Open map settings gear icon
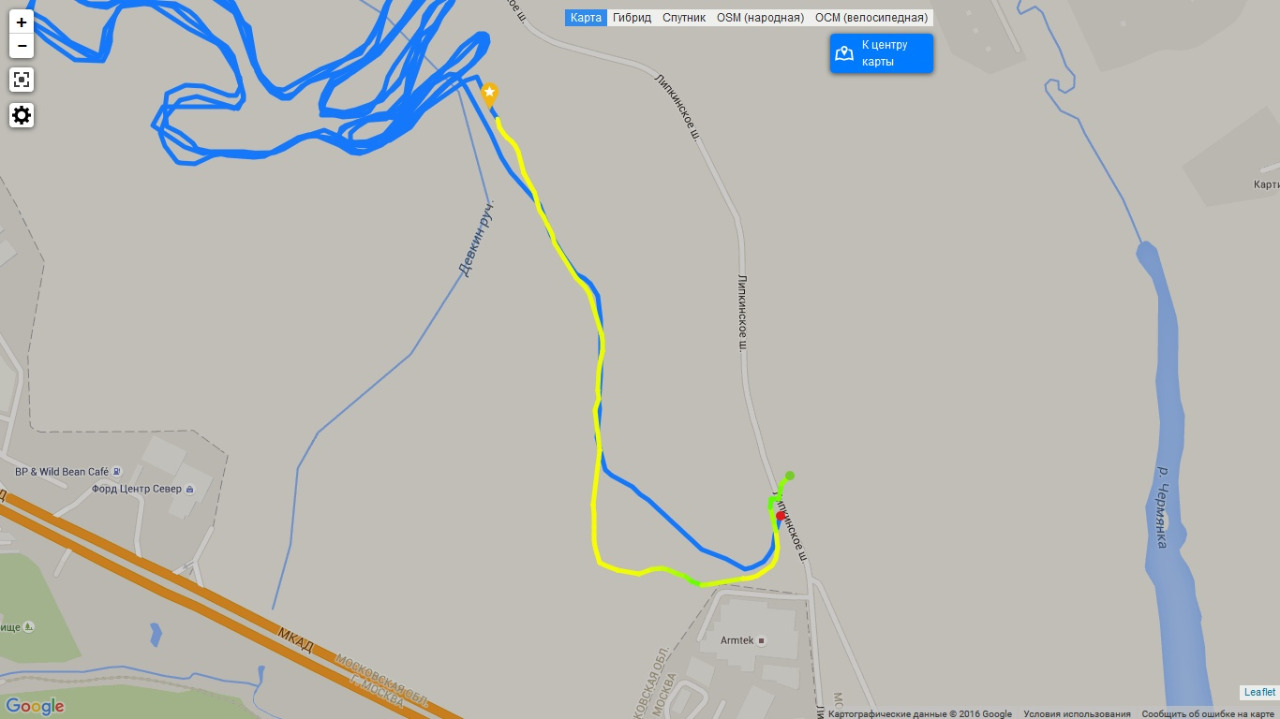The height and width of the screenshot is (719, 1280). (x=22, y=115)
